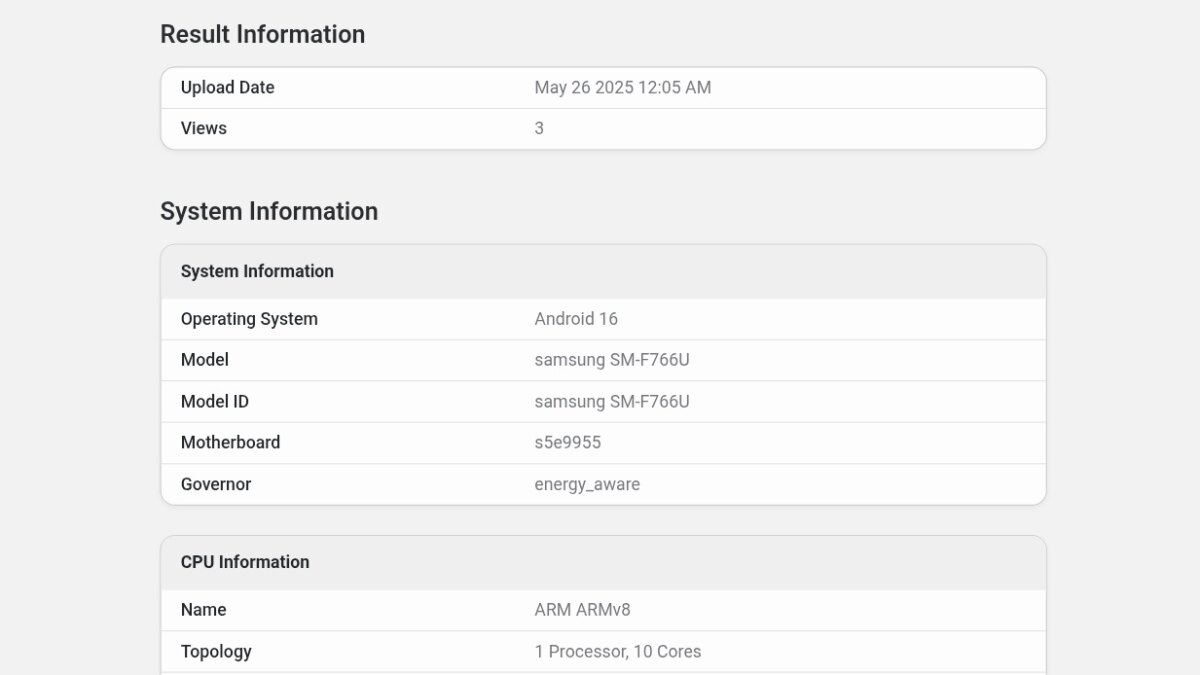This screenshot has height=675, width=1200.
Task: Select the Motherboard label
Action: tap(230, 442)
